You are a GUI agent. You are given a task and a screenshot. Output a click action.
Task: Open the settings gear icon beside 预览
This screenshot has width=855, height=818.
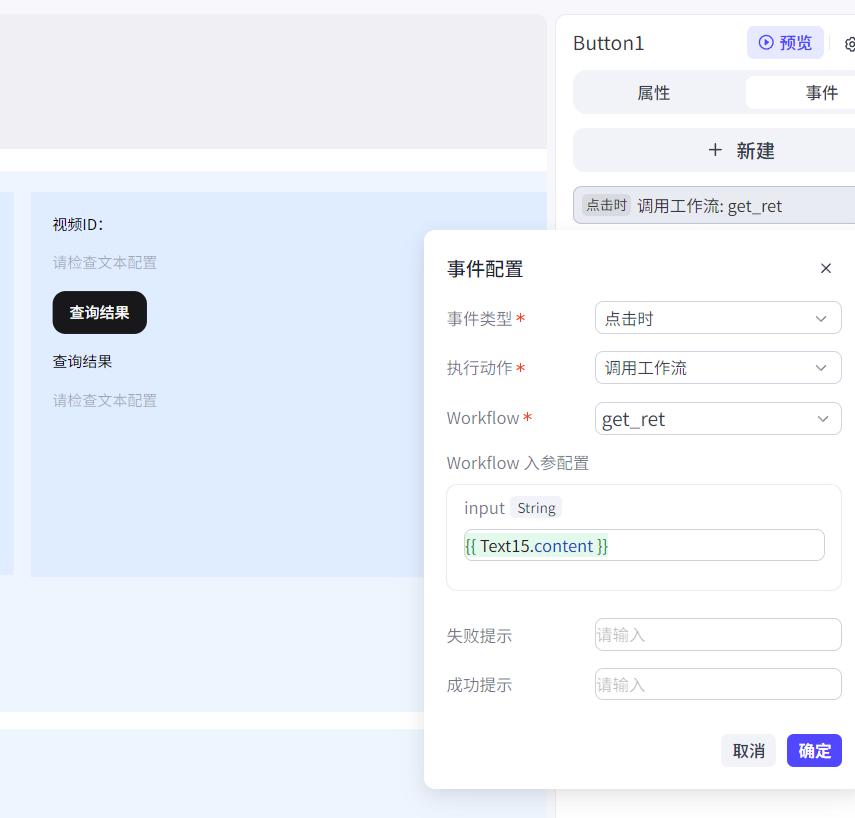click(x=849, y=44)
